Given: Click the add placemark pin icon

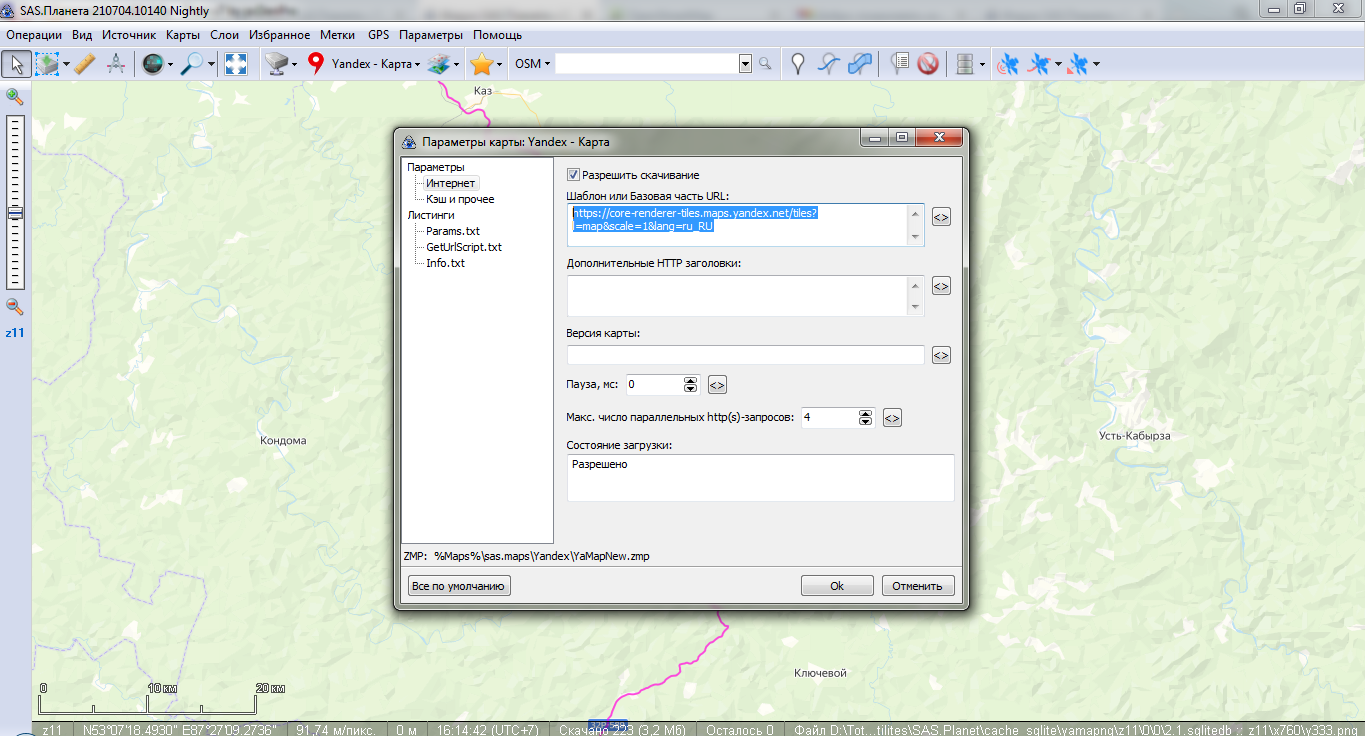Looking at the screenshot, I should click(797, 64).
